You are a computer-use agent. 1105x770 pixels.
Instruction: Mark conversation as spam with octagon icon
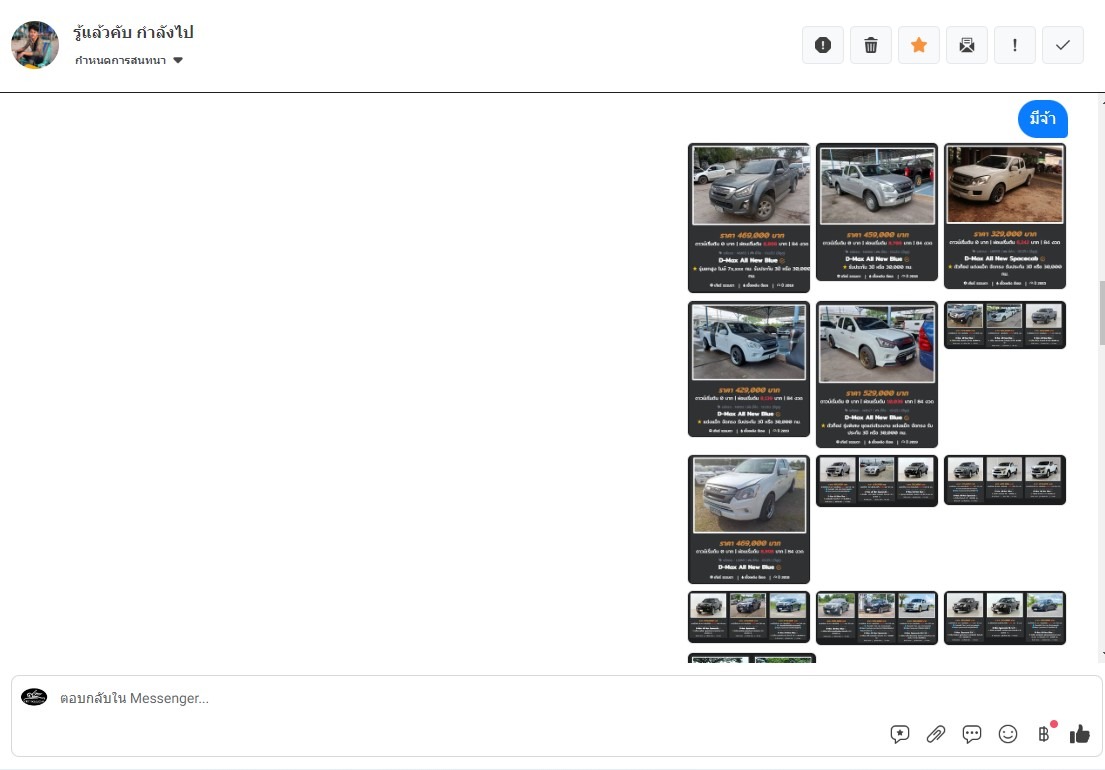823,45
